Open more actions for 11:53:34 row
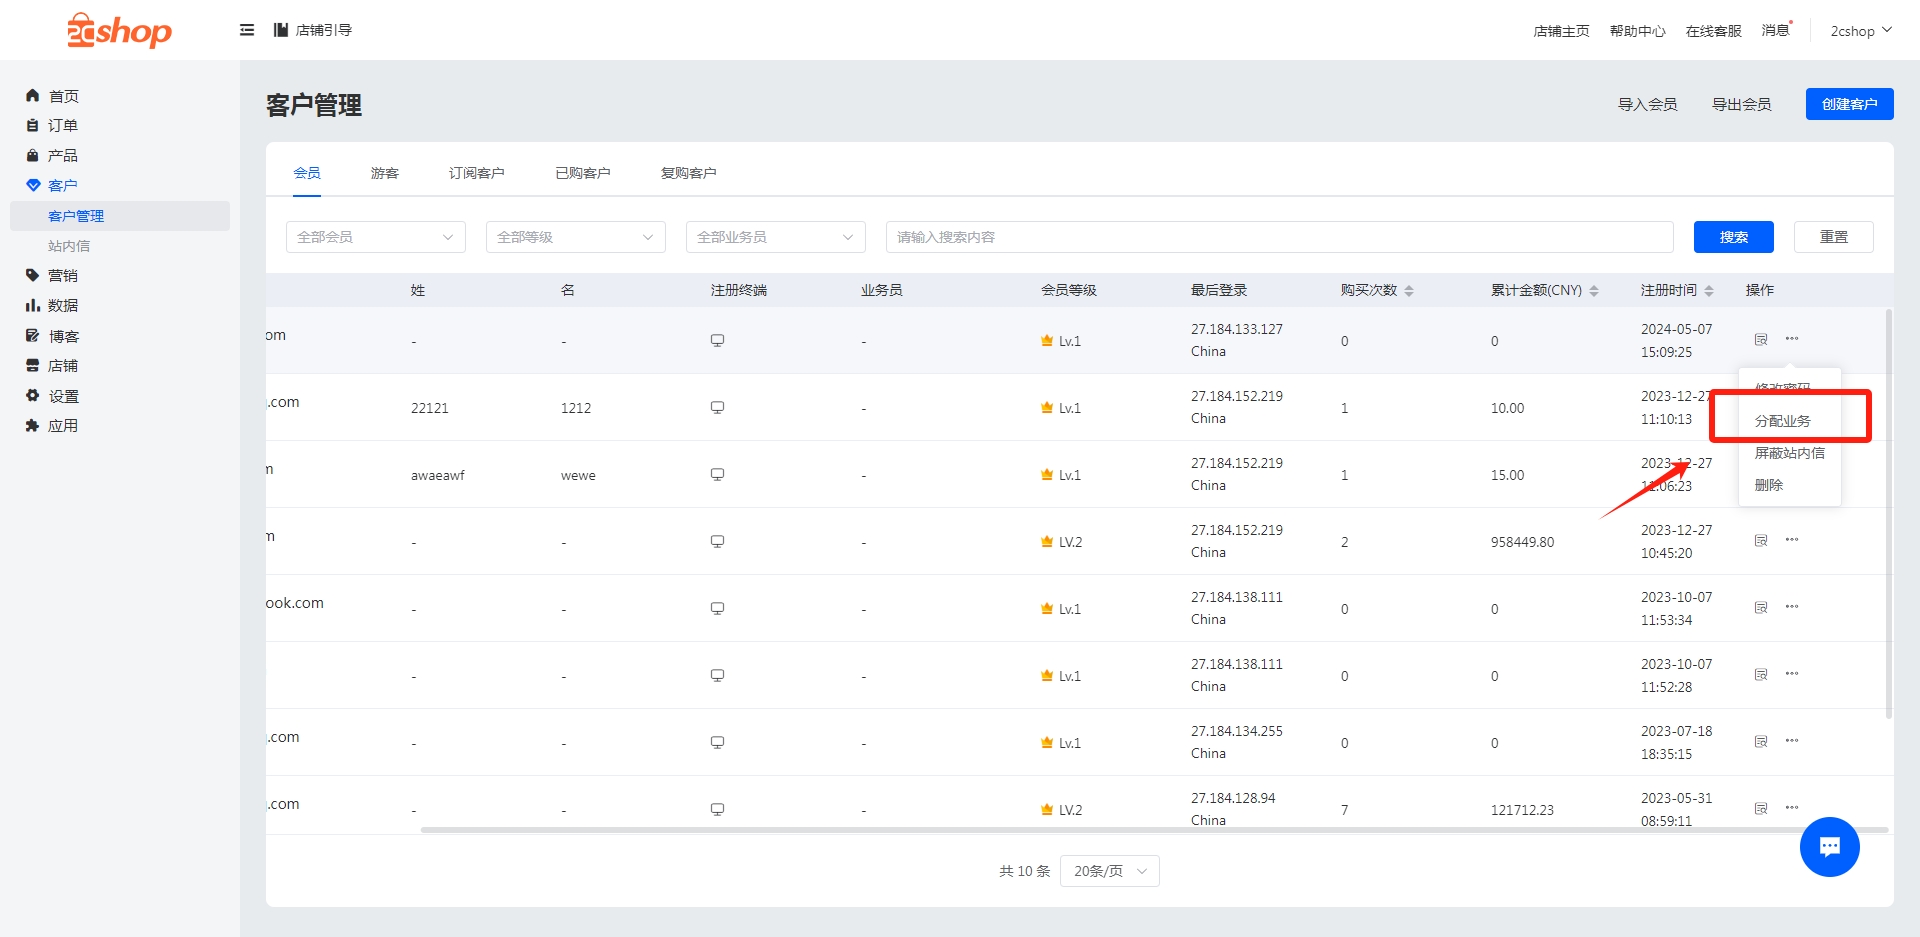This screenshot has width=1920, height=937. coord(1792,607)
